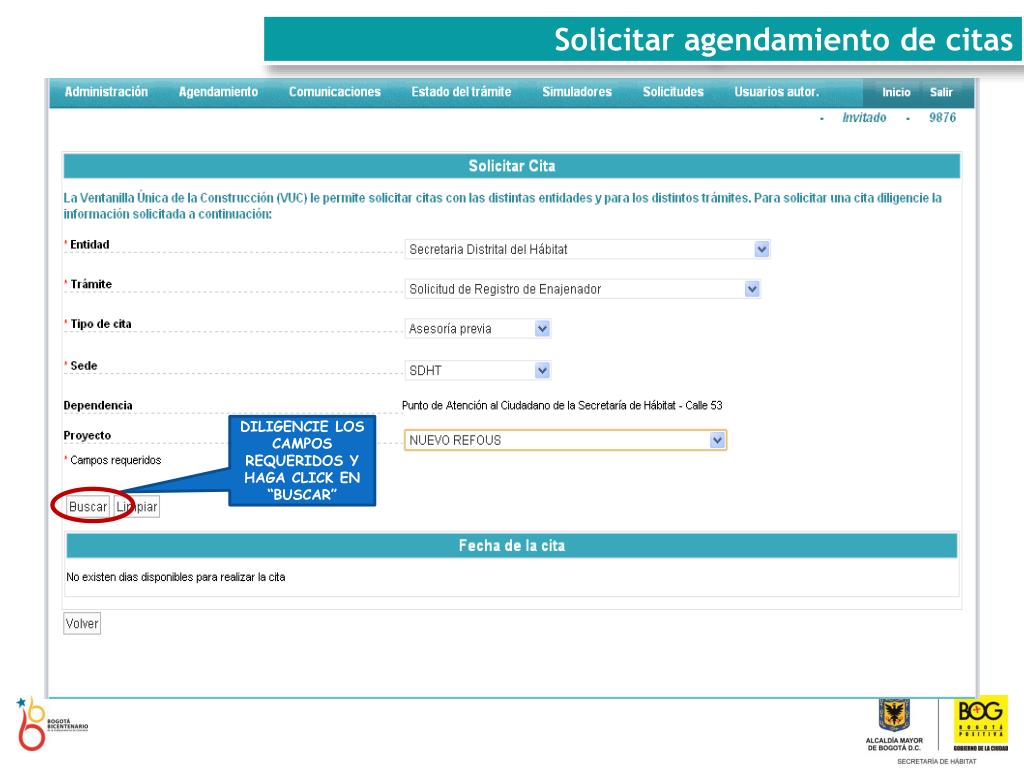
Task: Click the Alcaldía Mayor de Bogotá crest
Action: pyautogui.click(x=894, y=725)
